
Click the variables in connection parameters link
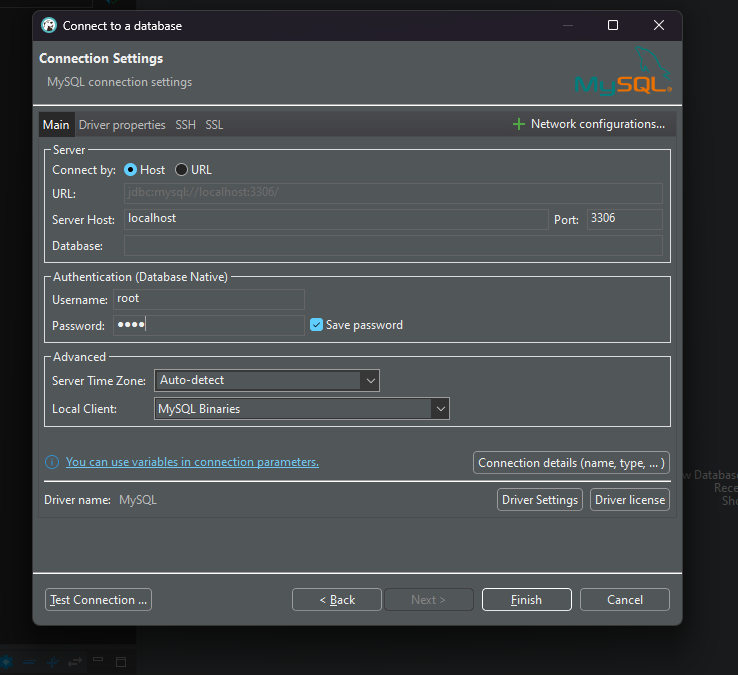pos(192,462)
